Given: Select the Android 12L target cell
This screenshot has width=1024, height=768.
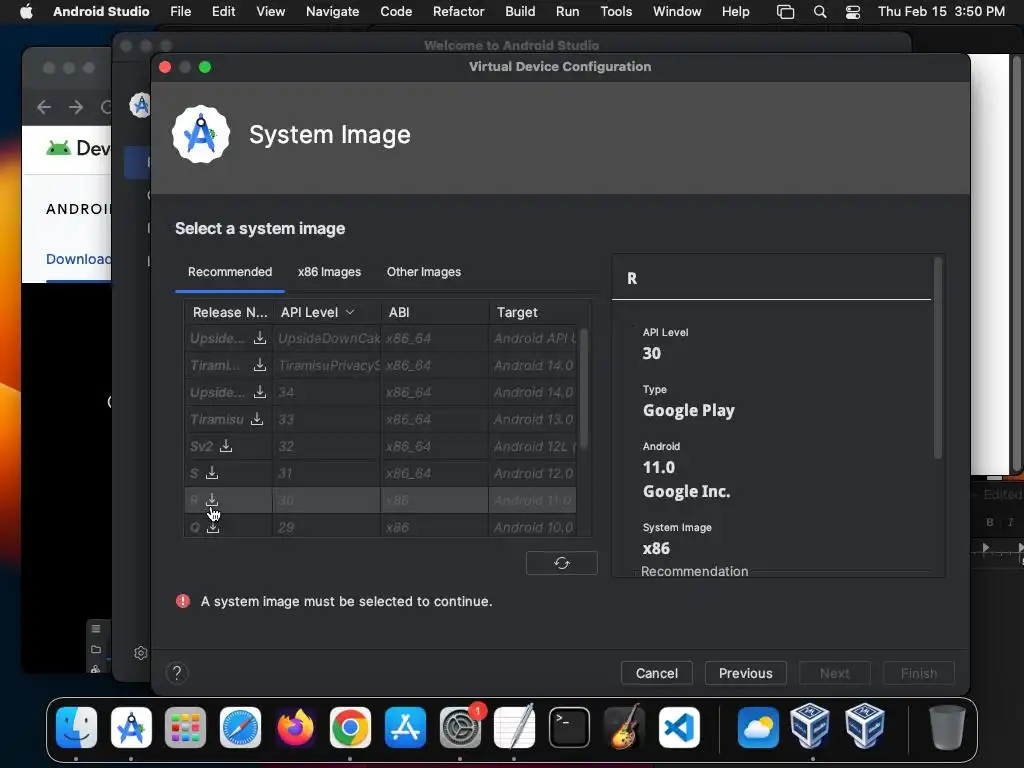Looking at the screenshot, I should coord(533,446).
